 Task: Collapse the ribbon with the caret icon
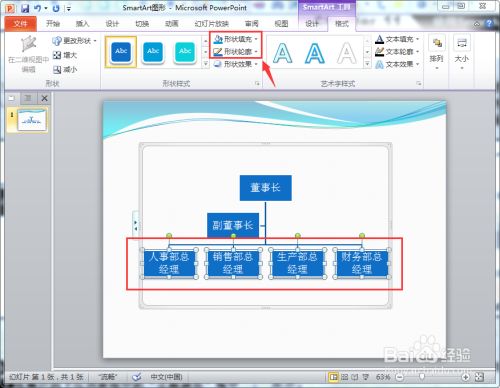[477, 24]
